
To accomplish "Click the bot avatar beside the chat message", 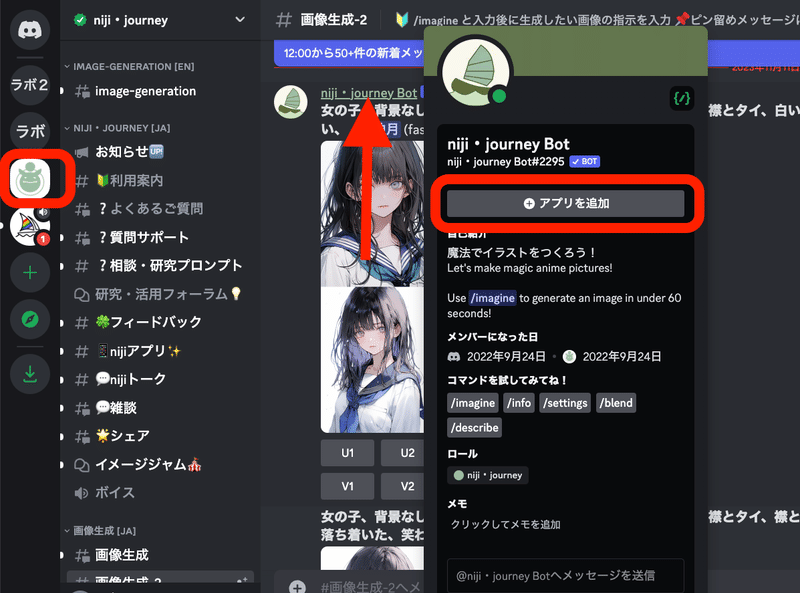I will (x=291, y=102).
